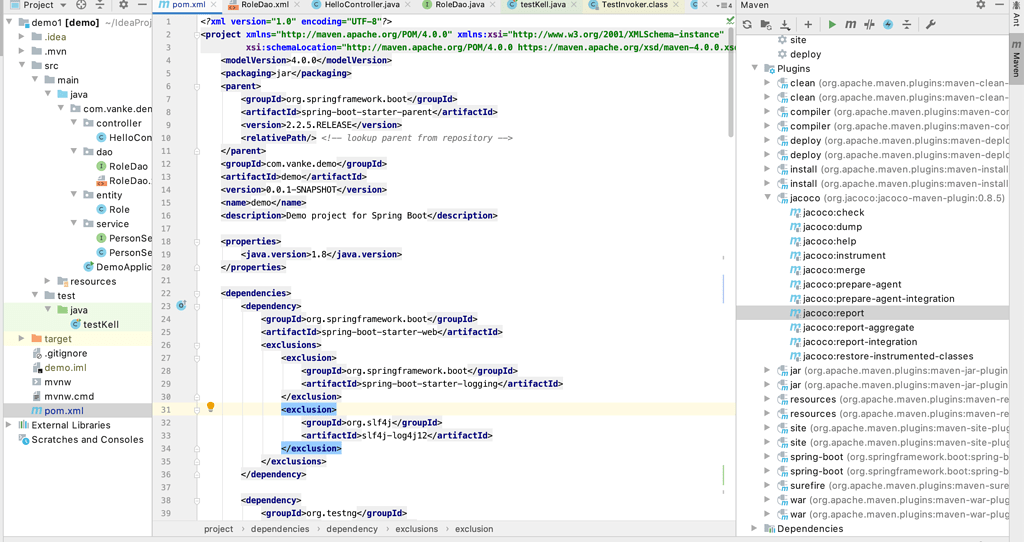Click the dependencies breadcrumb in editor footer
Image resolution: width=1024 pixels, height=542 pixels.
coord(280,529)
